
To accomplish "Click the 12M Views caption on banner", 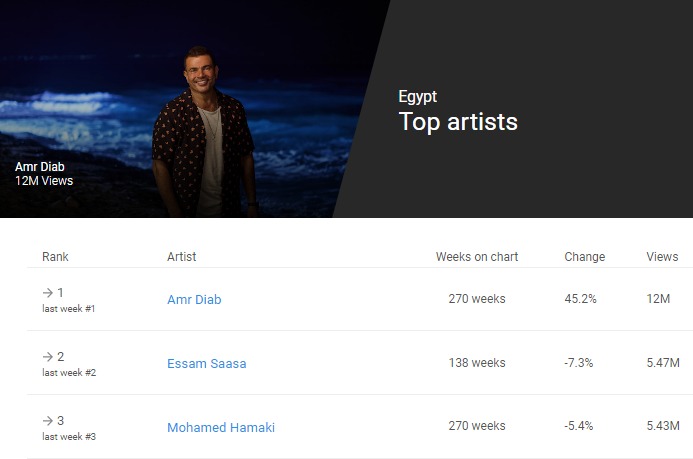I will [44, 181].
